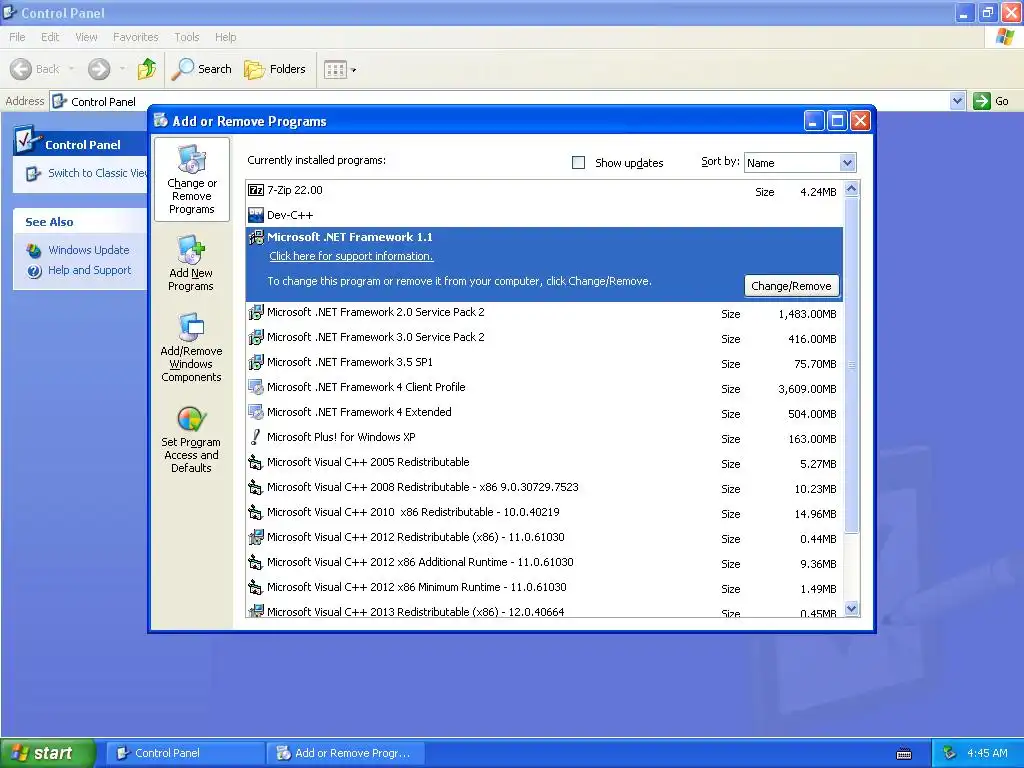Click .NET Framework 4 Extended icon

coord(256,412)
